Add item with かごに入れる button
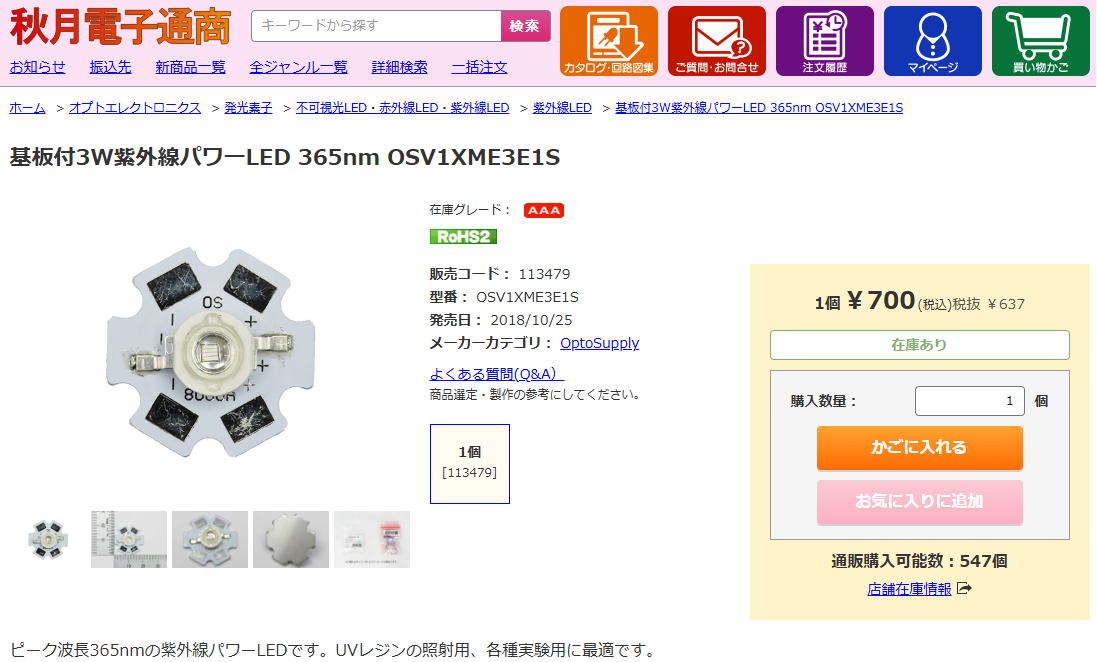The height and width of the screenshot is (662, 1097). click(919, 447)
